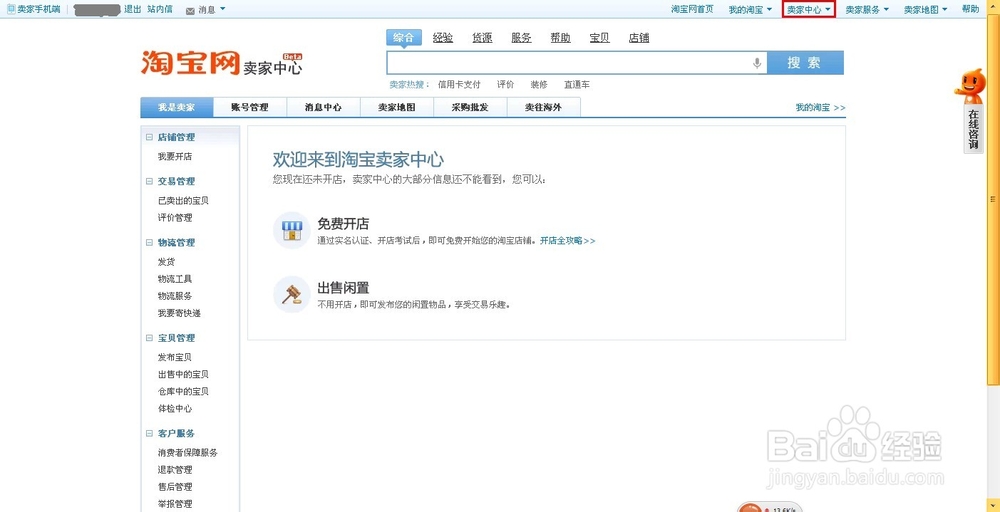Image resolution: width=1000 pixels, height=512 pixels.
Task: Open 退款管理 in sidebar
Action: click(175, 471)
